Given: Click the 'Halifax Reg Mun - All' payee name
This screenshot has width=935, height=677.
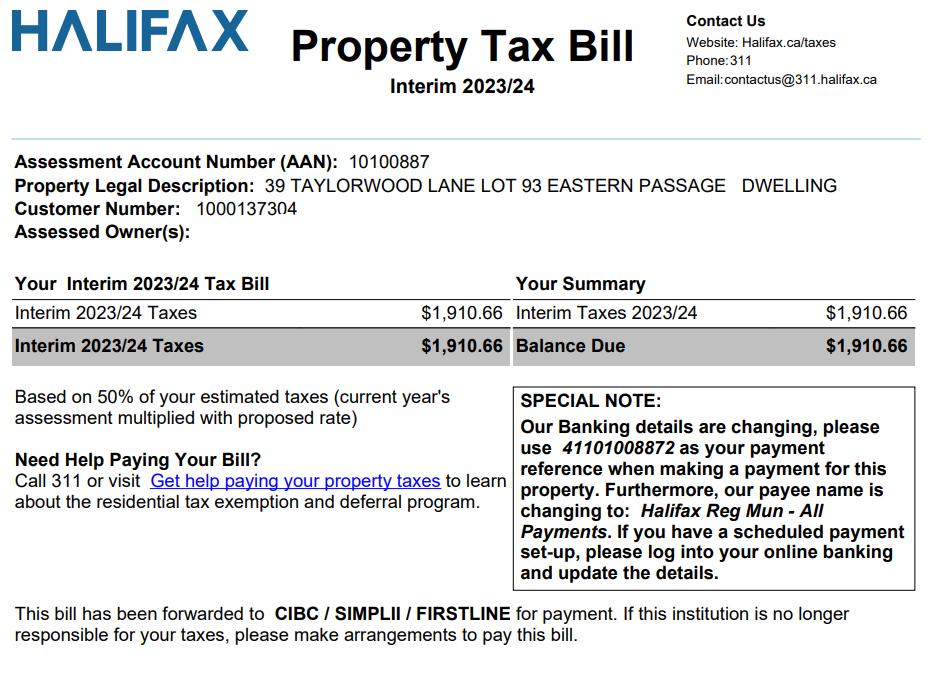Looking at the screenshot, I should point(732,511).
